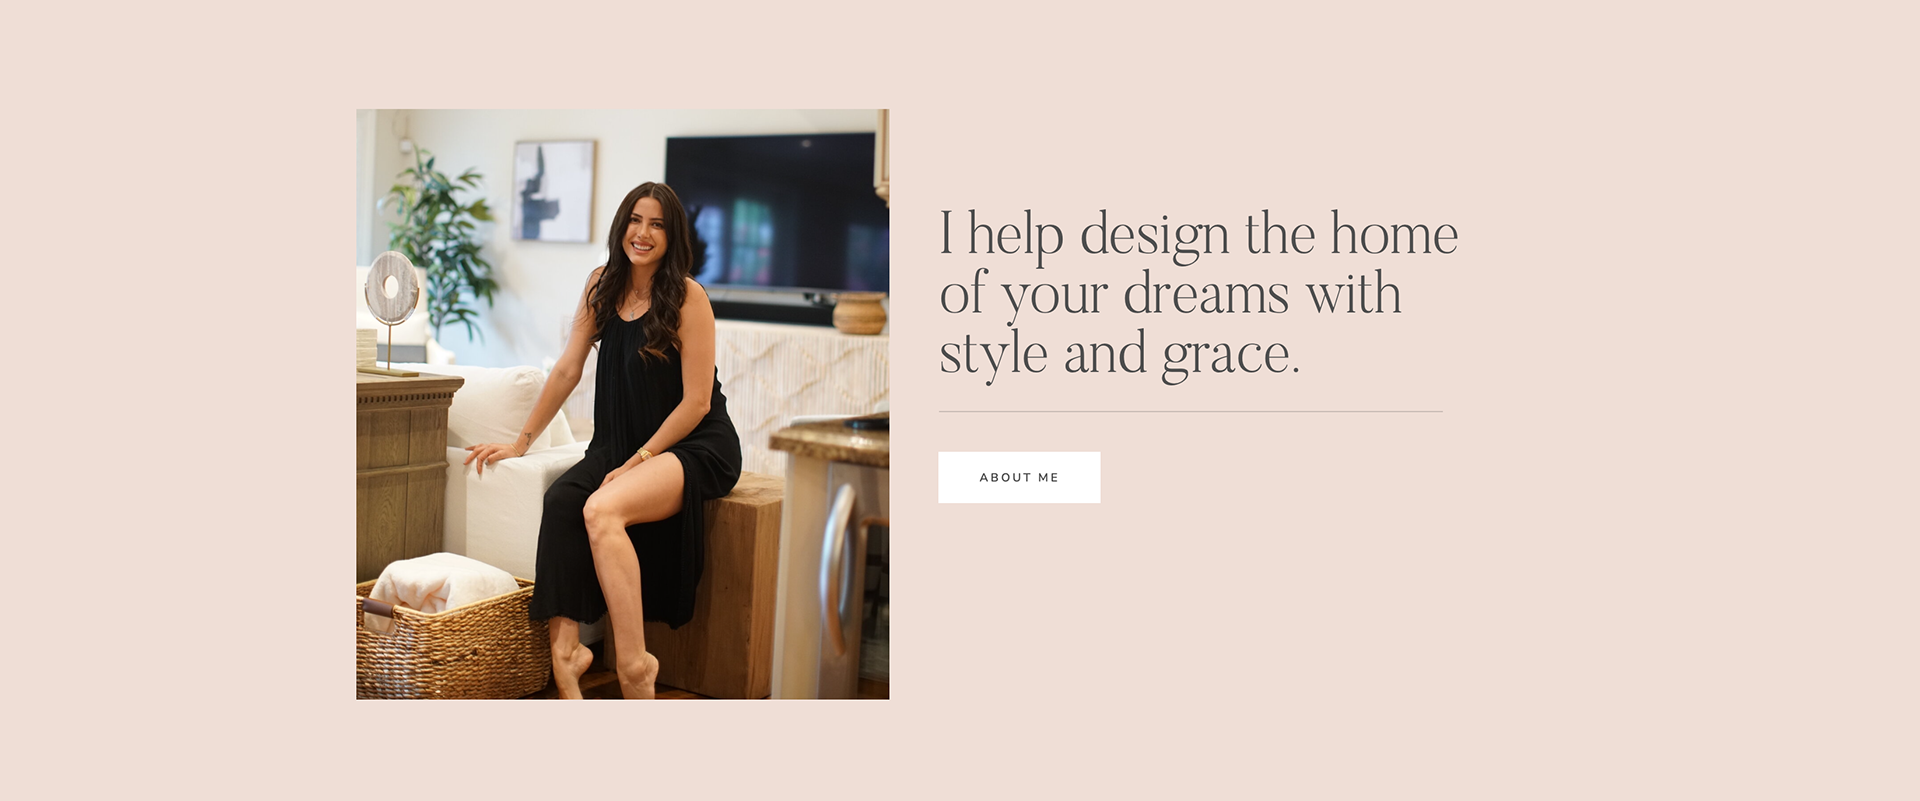The width and height of the screenshot is (1920, 801).
Task: Click the word "dreams" in the heading
Action: 1206,294
